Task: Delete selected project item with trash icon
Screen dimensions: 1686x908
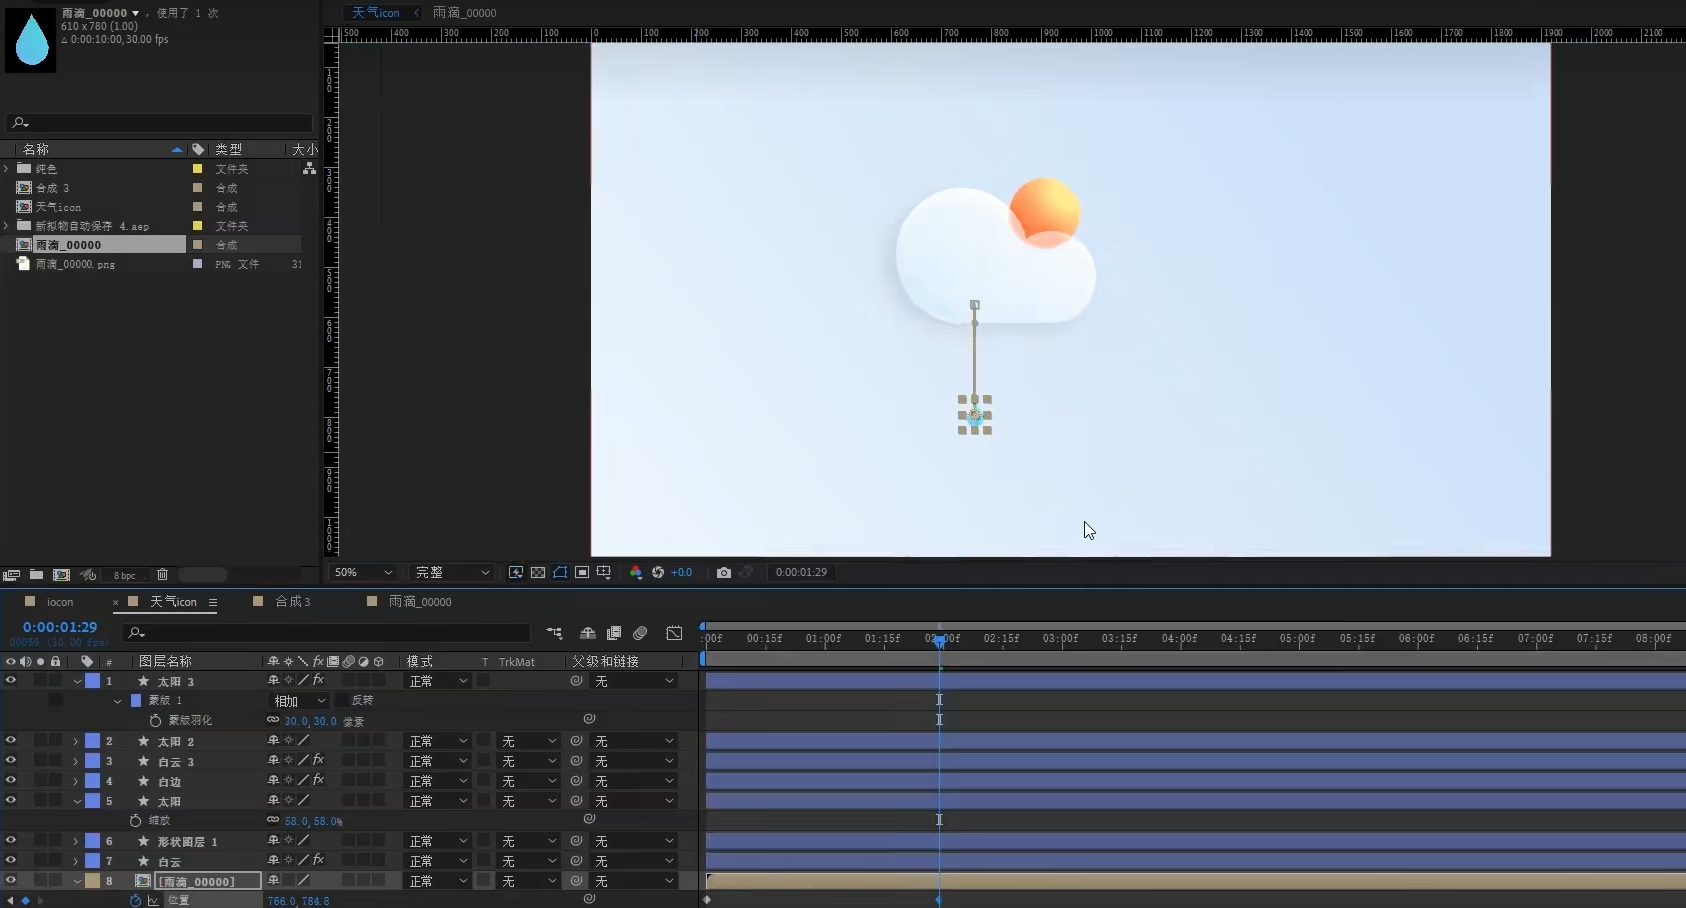Action: pos(162,575)
